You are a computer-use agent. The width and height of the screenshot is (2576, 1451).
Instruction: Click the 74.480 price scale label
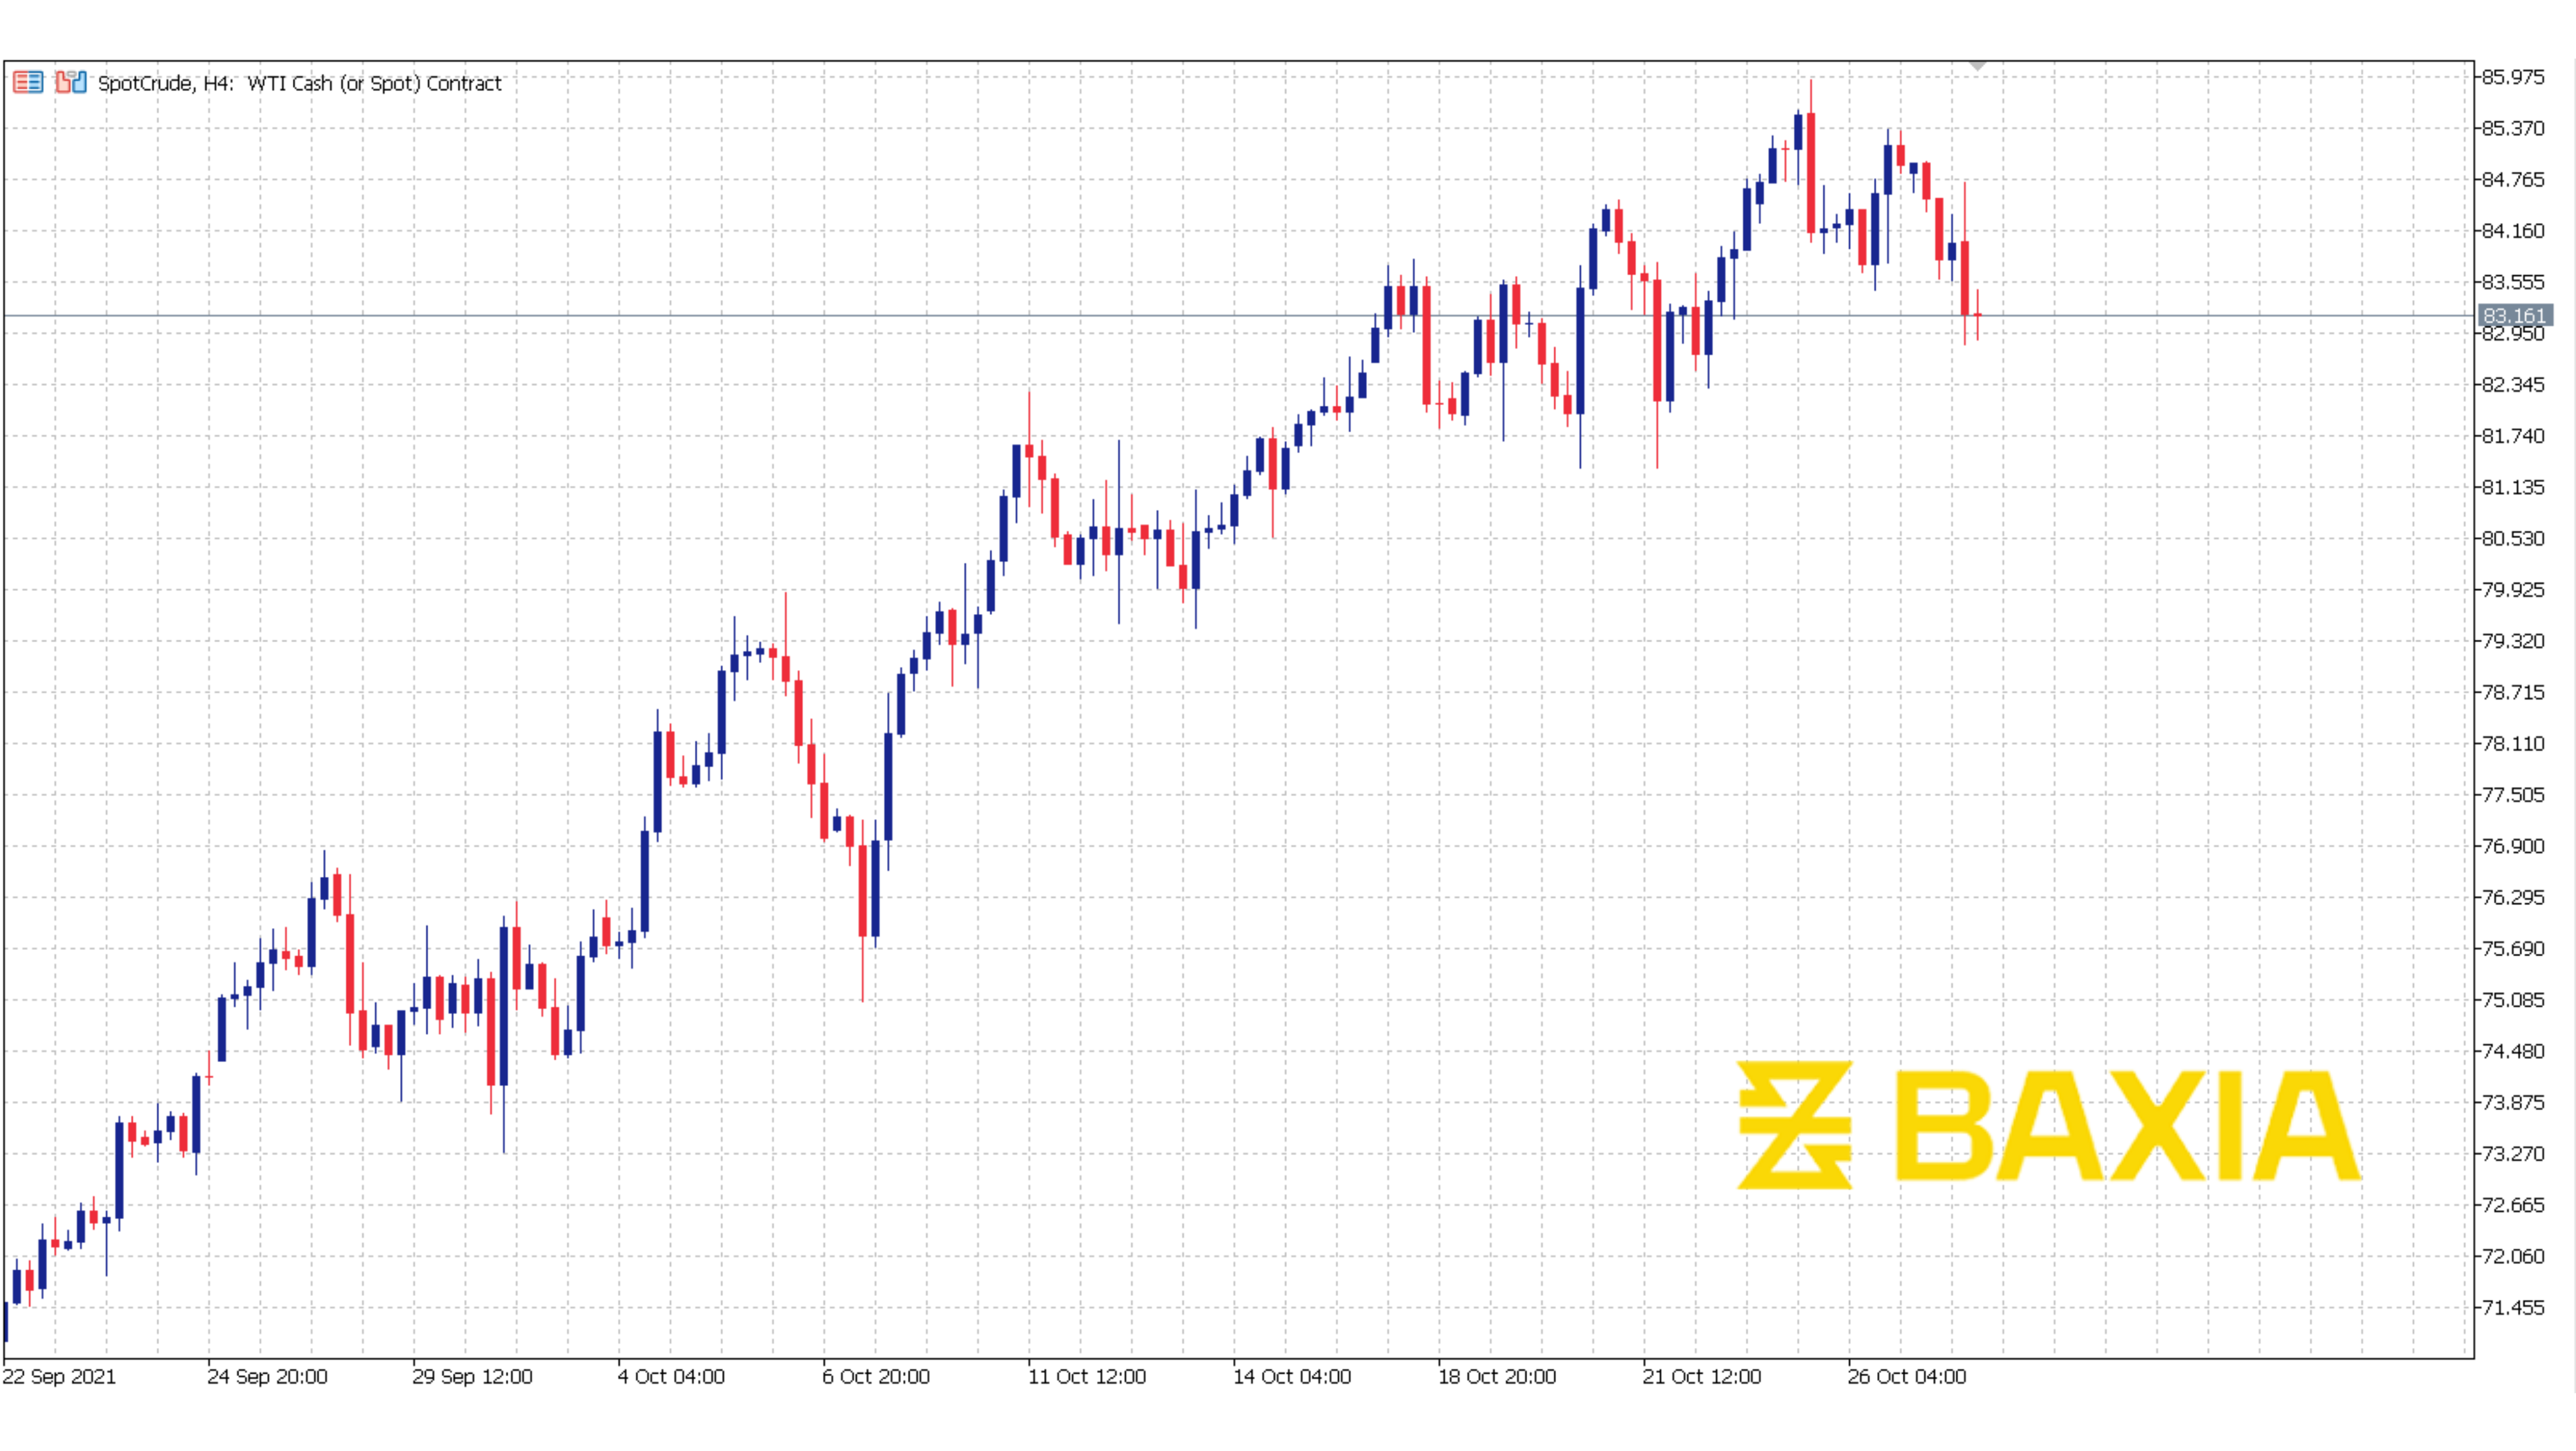2513,1051
